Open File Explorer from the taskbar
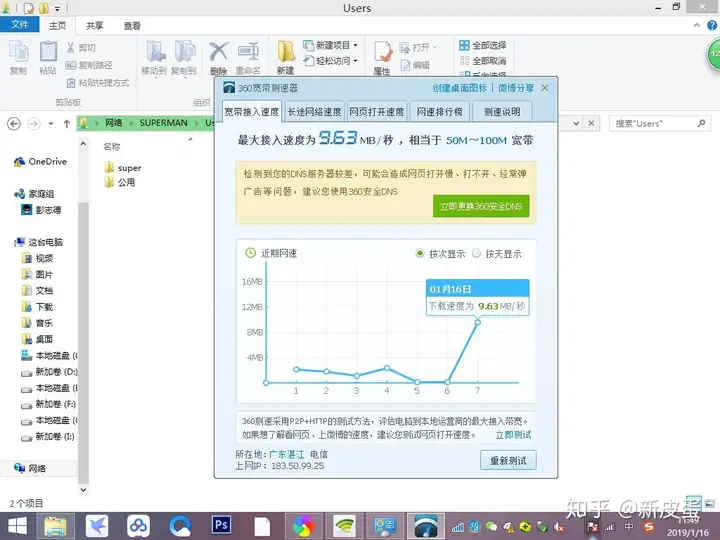The width and height of the screenshot is (720, 540). click(x=55, y=526)
